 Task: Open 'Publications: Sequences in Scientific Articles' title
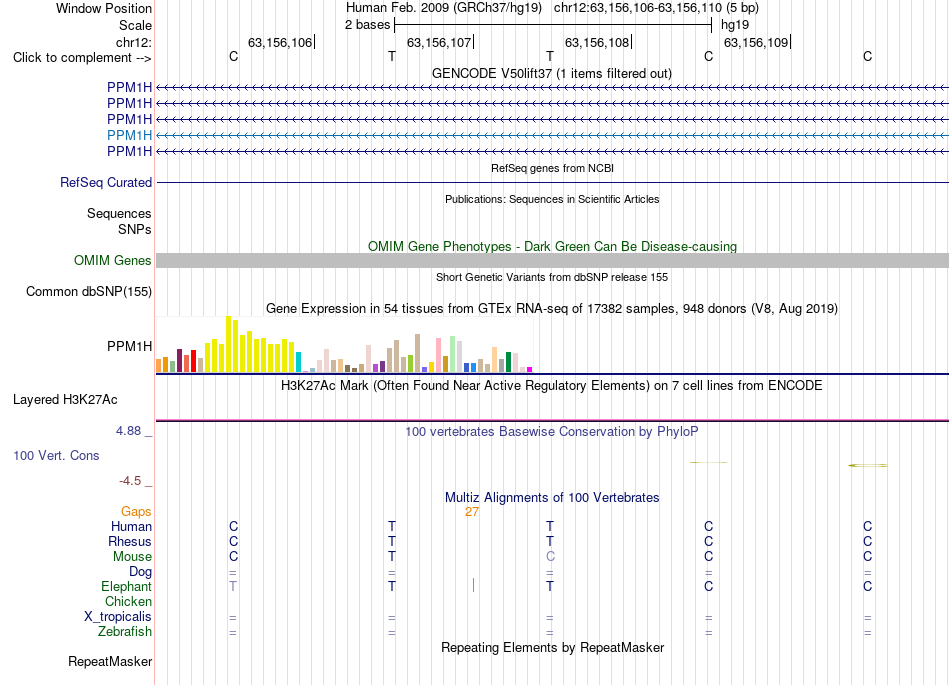click(552, 199)
